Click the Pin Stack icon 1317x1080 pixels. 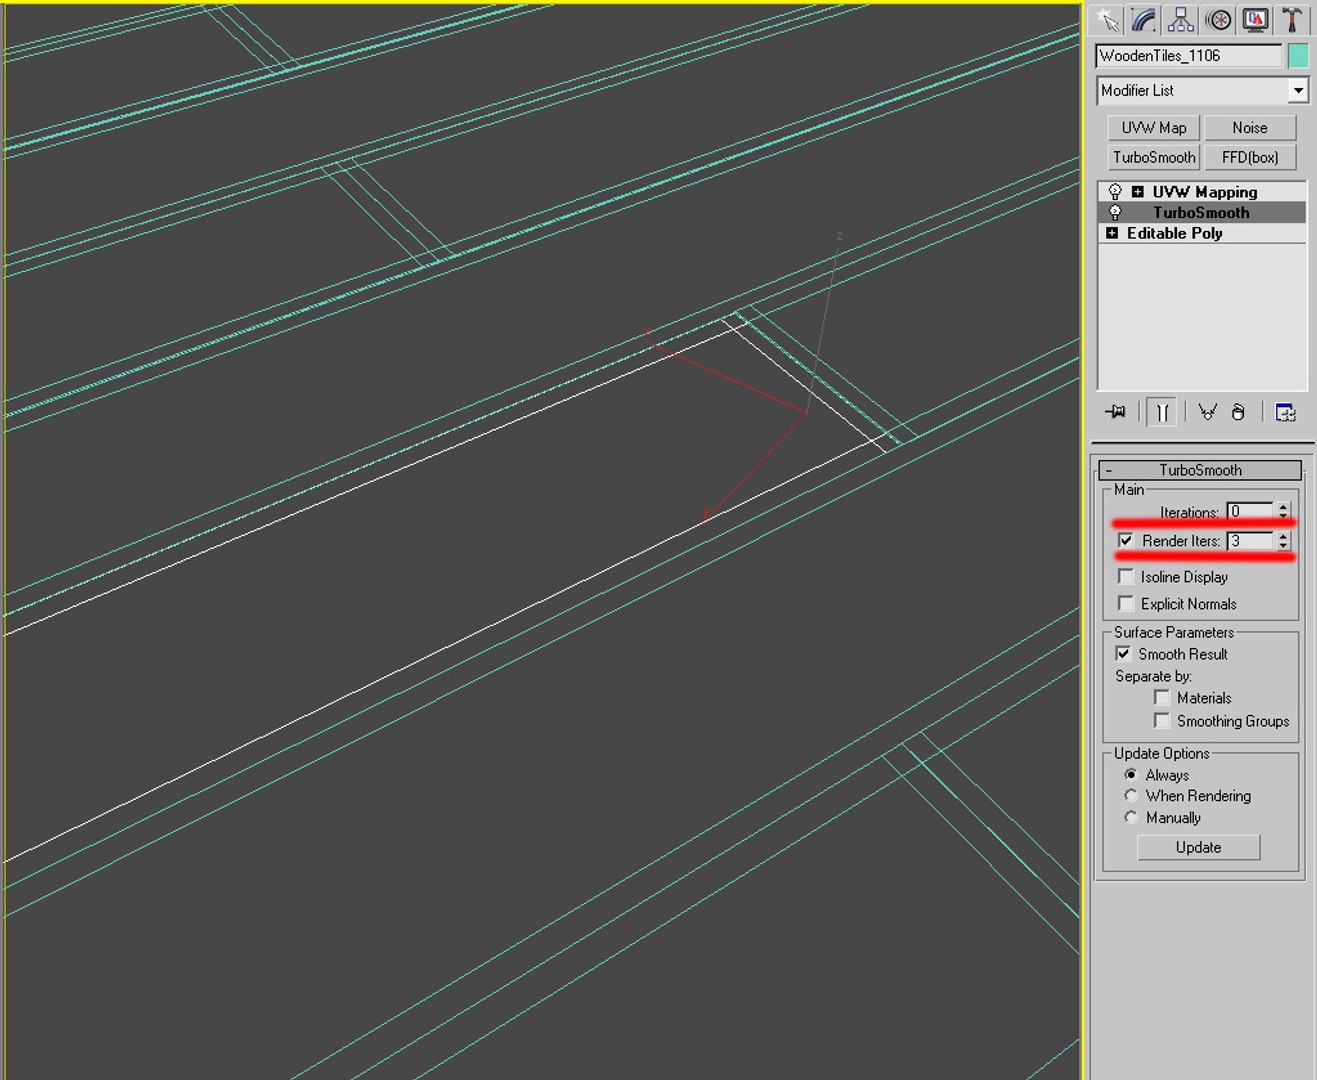1115,412
